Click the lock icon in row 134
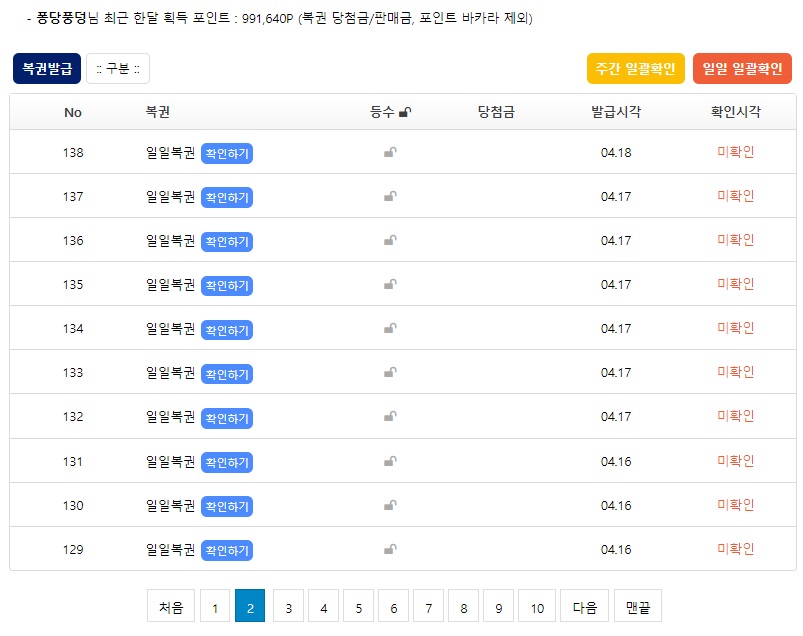The image size is (803, 636). pyautogui.click(x=390, y=328)
